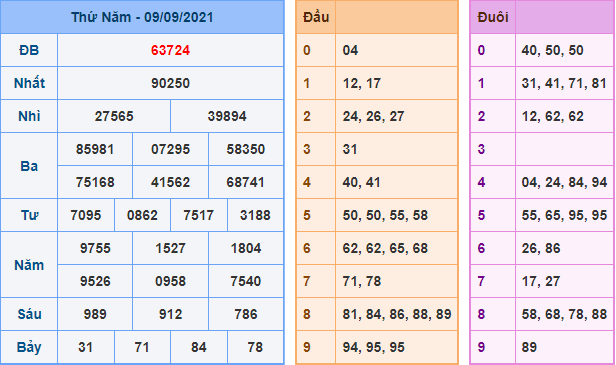This screenshot has width=616, height=365.
Task: Click Đầu values 94, 95, 95
Action: click(373, 347)
